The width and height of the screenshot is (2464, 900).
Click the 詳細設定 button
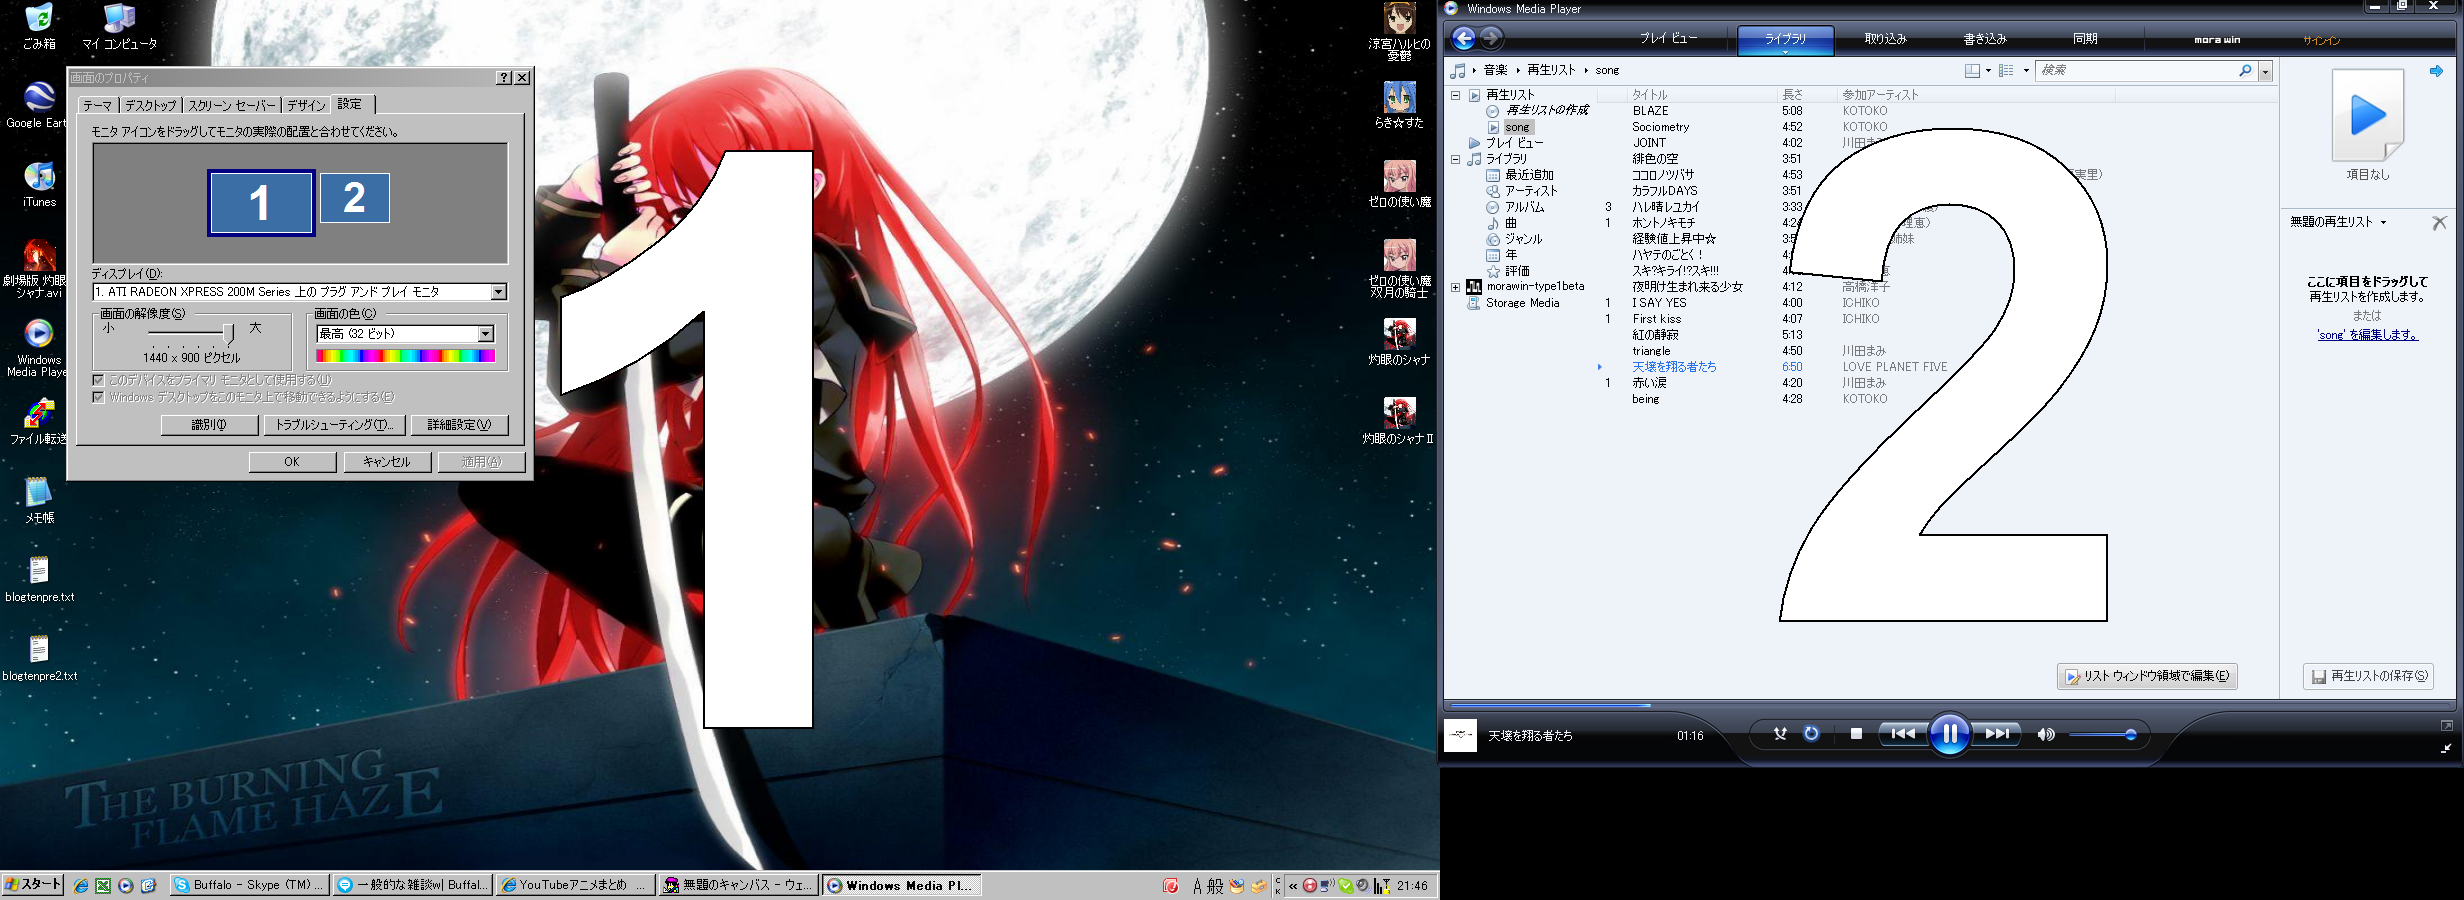(x=459, y=425)
